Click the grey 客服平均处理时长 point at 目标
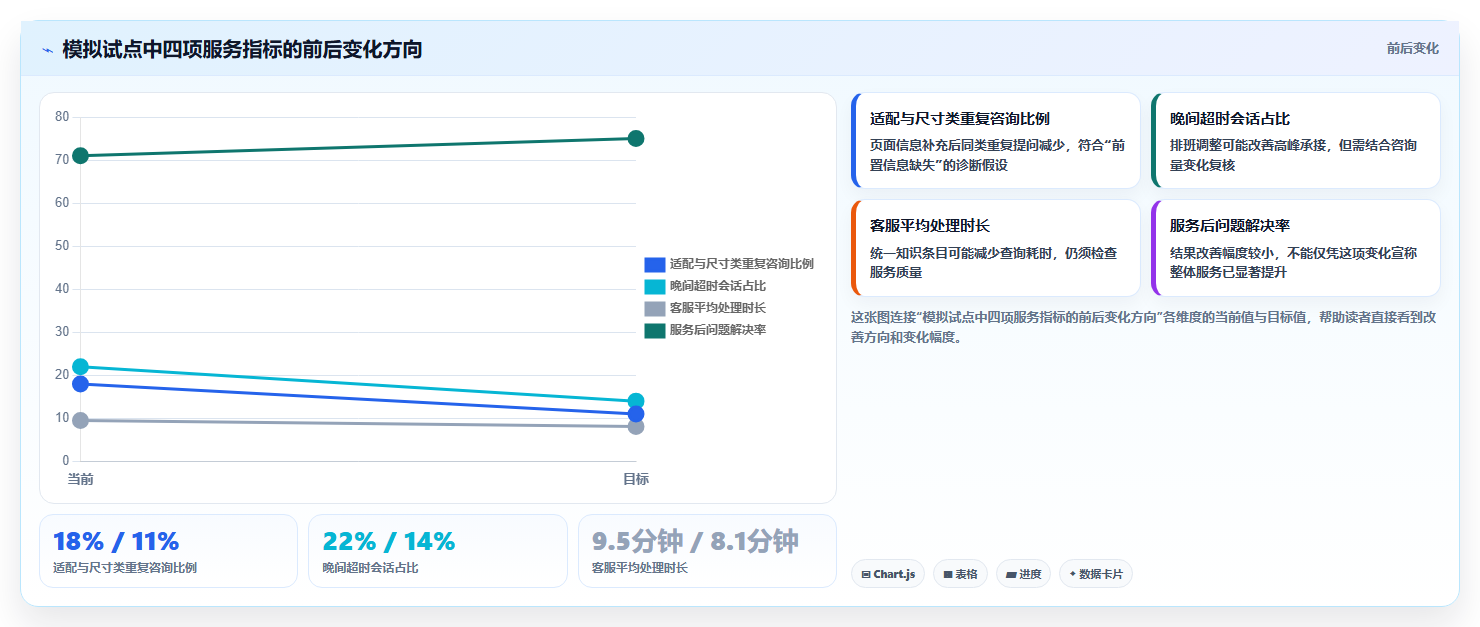The height and width of the screenshot is (627, 1480). coord(636,426)
